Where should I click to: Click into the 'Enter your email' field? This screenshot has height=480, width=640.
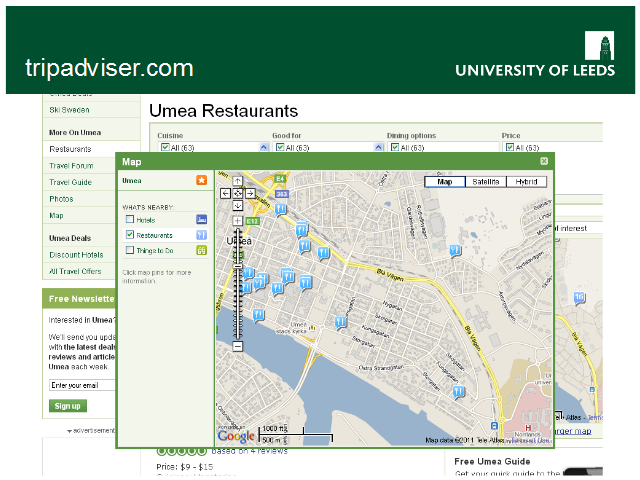(x=82, y=385)
